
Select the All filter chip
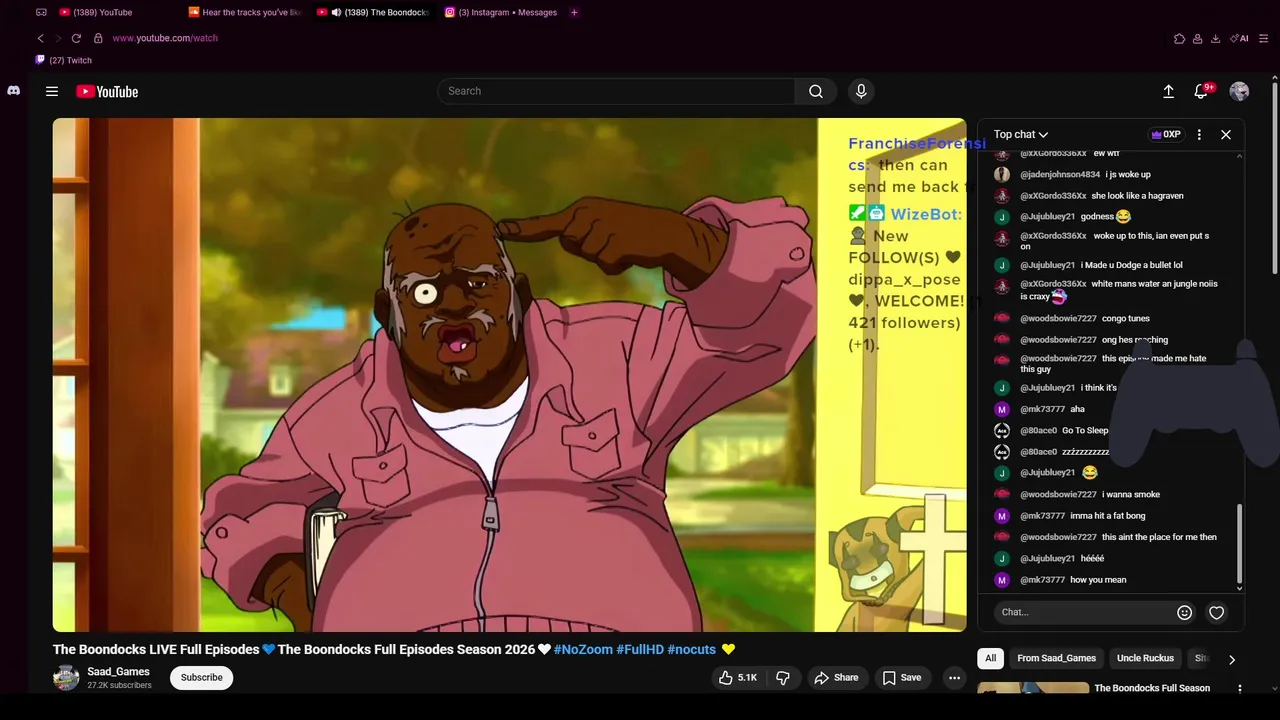990,658
